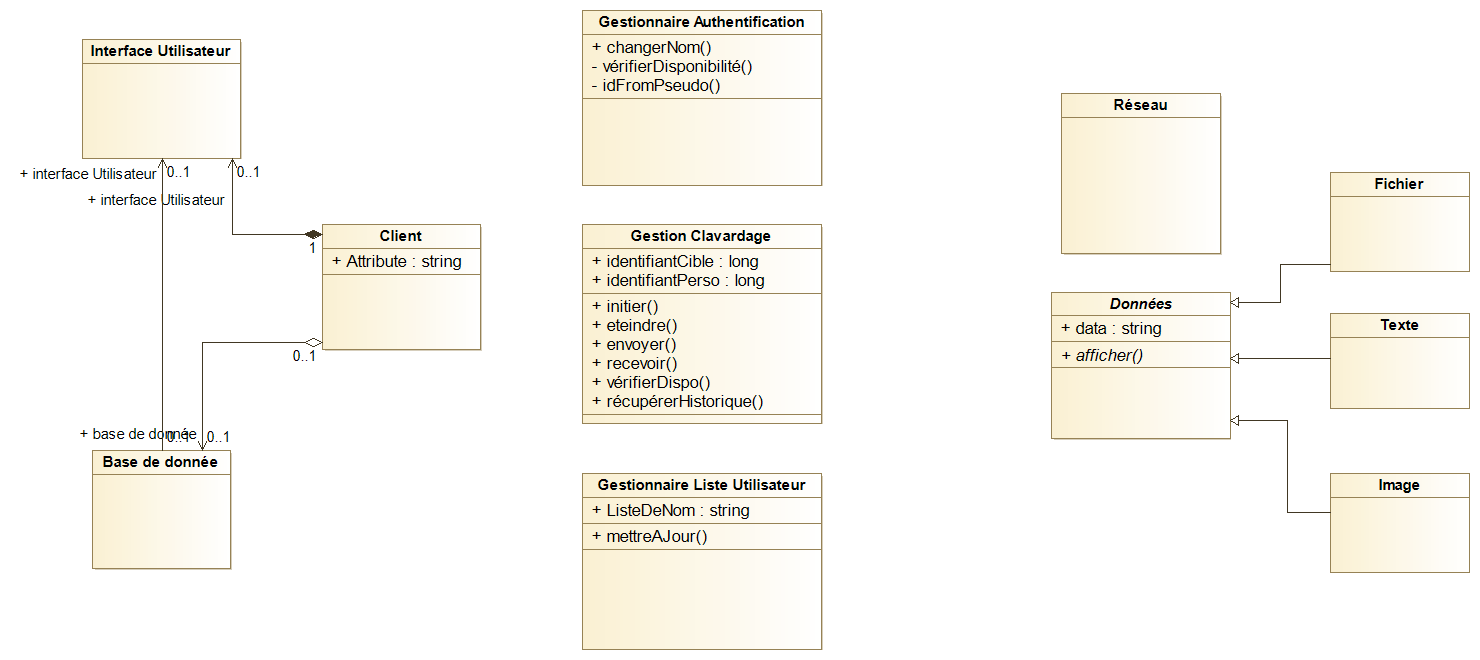The height and width of the screenshot is (660, 1480).
Task: Click the afficher() abstract method
Action: point(1102,354)
